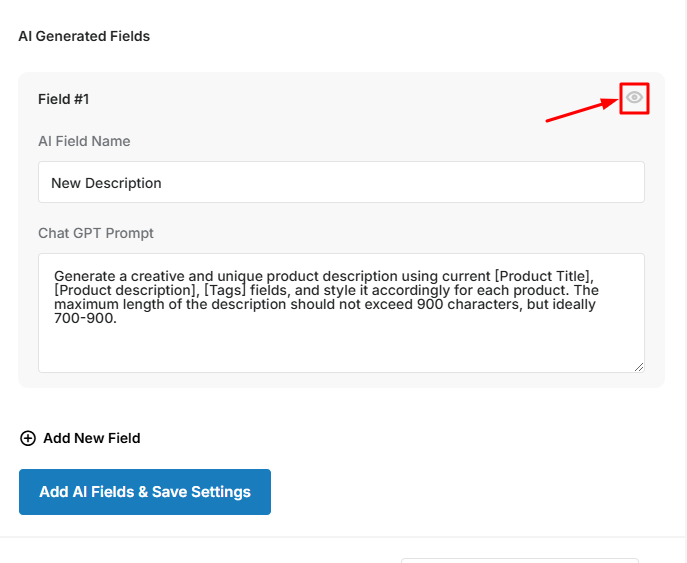
Task: Click the Chat GPT Prompt label
Action: tap(96, 233)
